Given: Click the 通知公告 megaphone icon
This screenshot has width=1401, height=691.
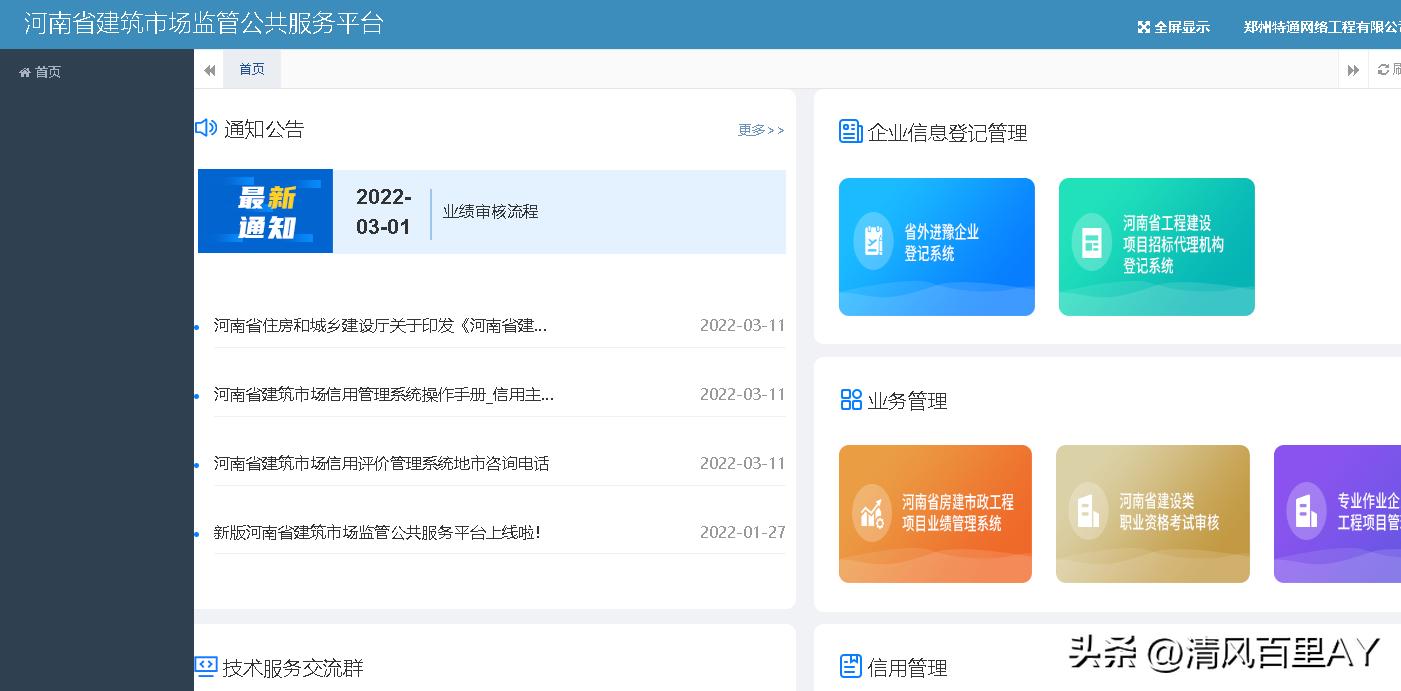Looking at the screenshot, I should 205,128.
